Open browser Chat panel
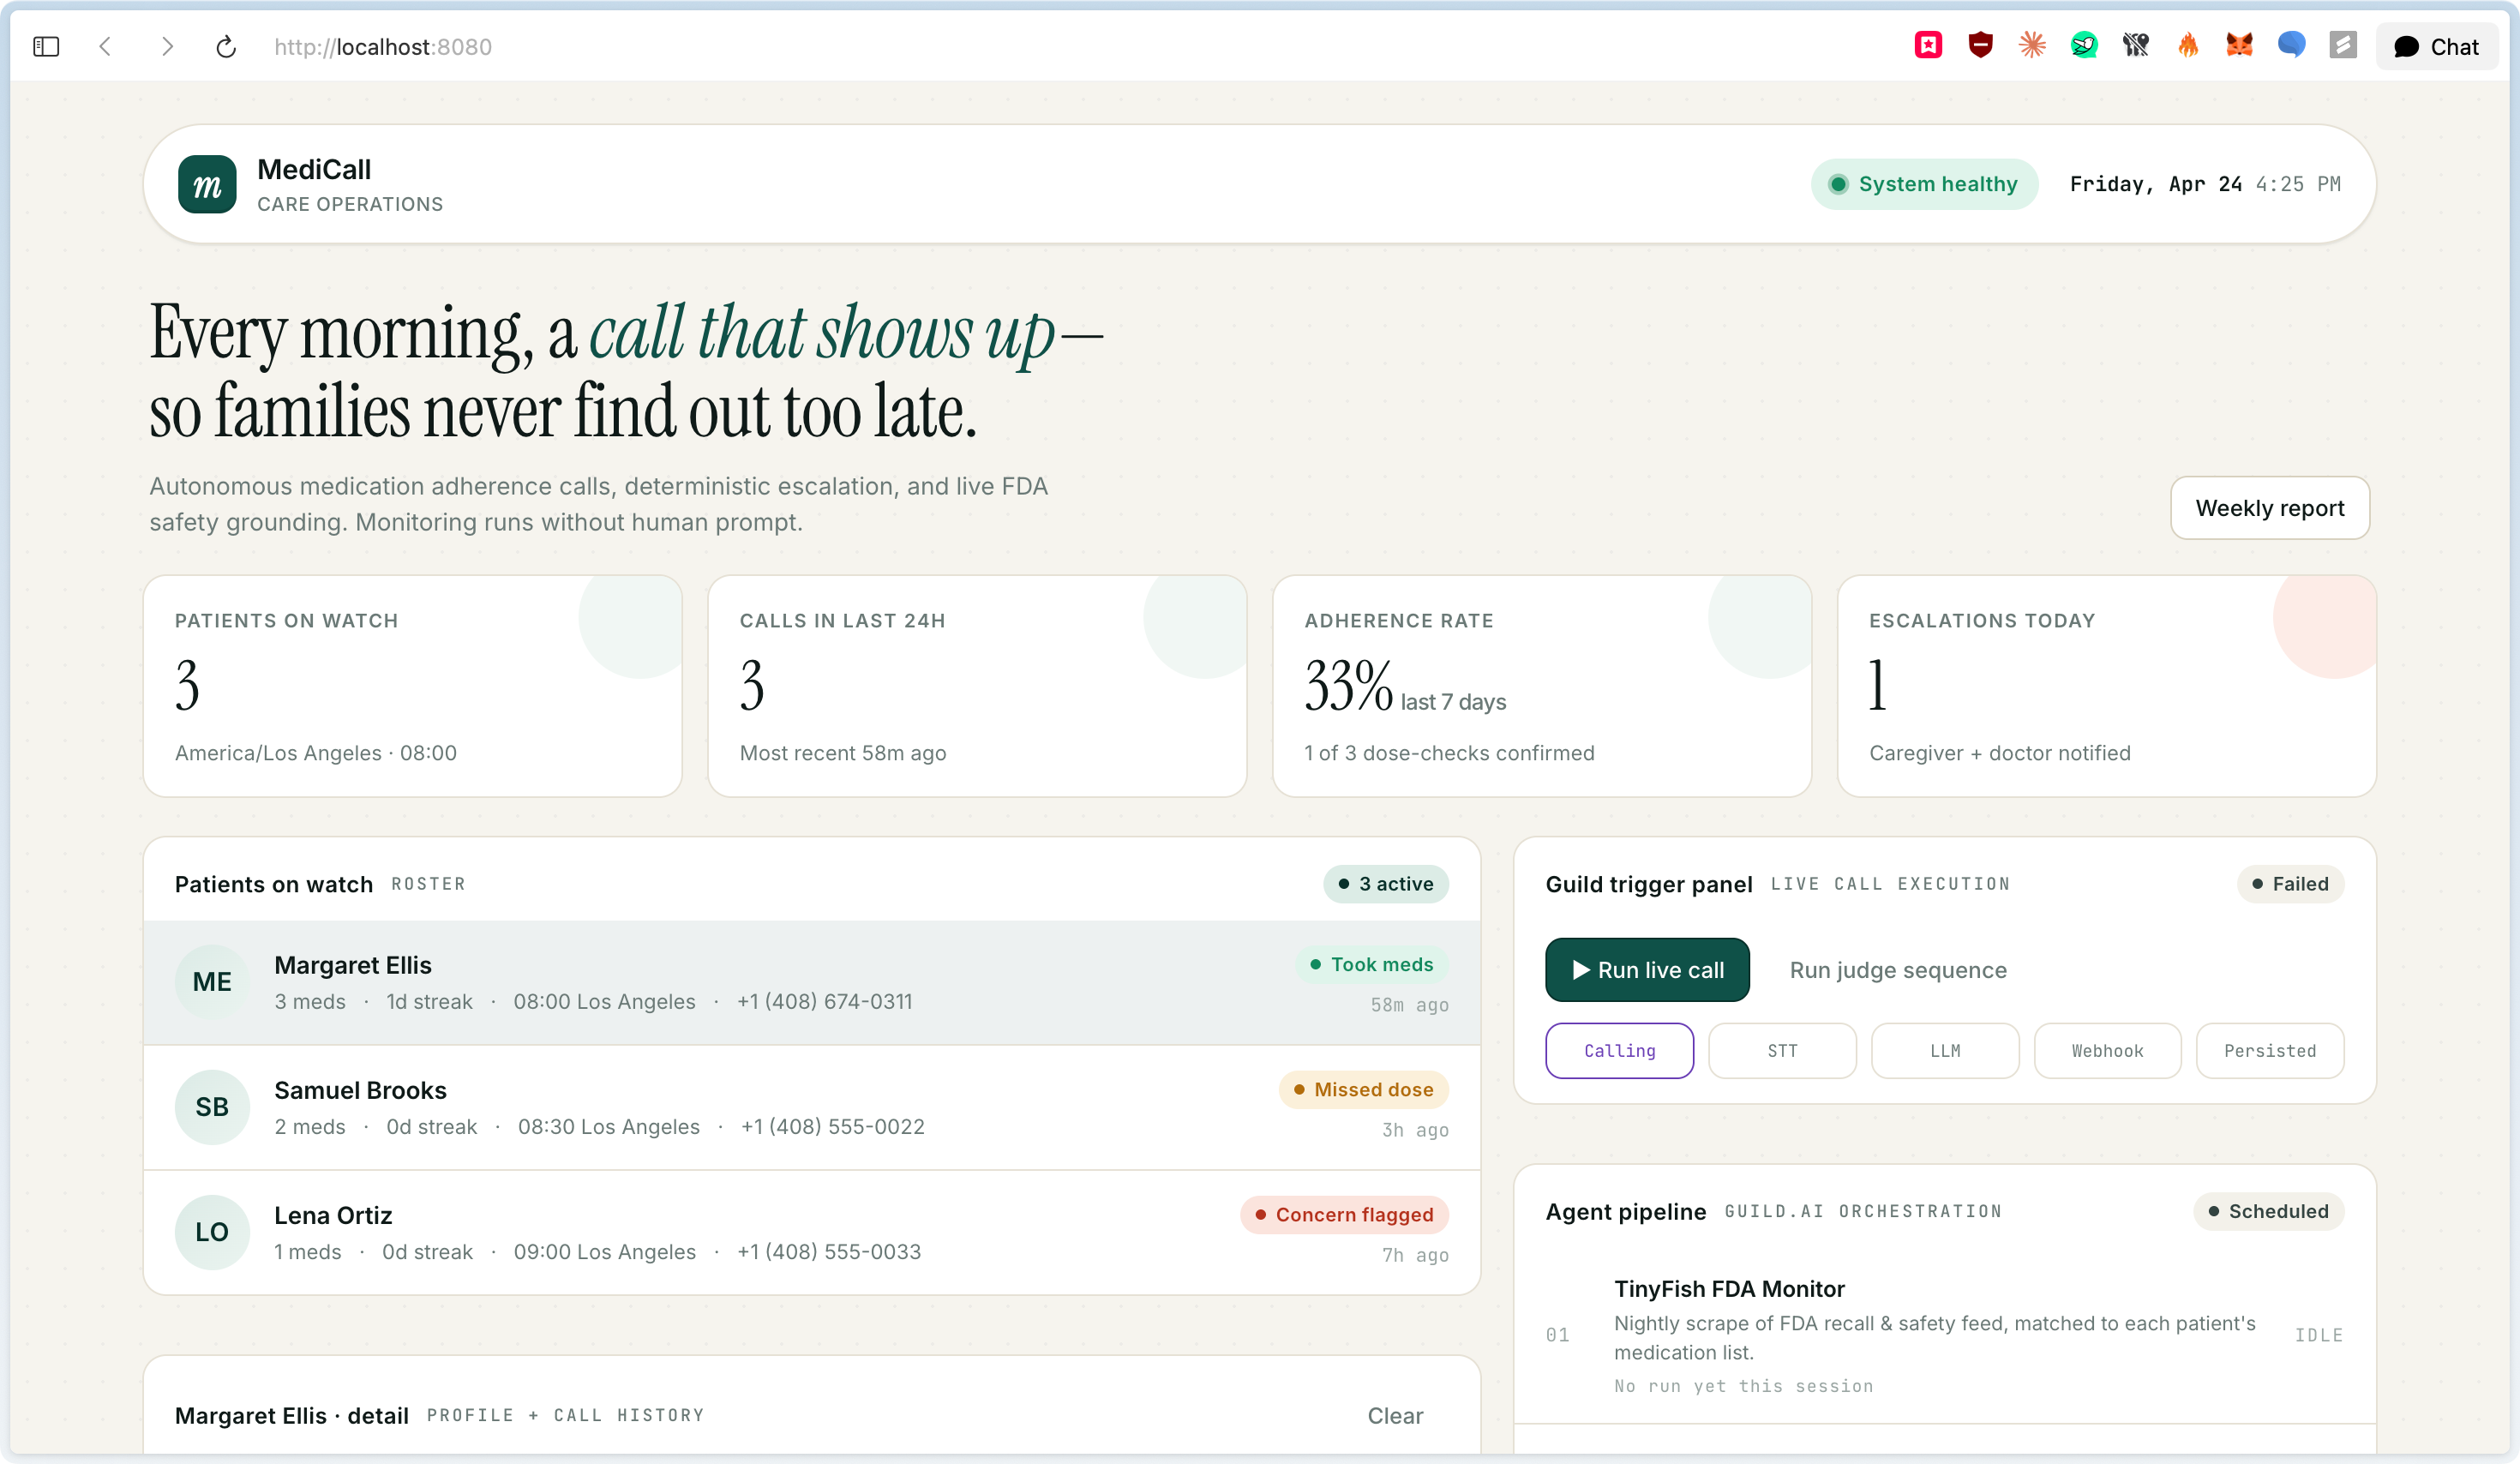 pos(2436,47)
